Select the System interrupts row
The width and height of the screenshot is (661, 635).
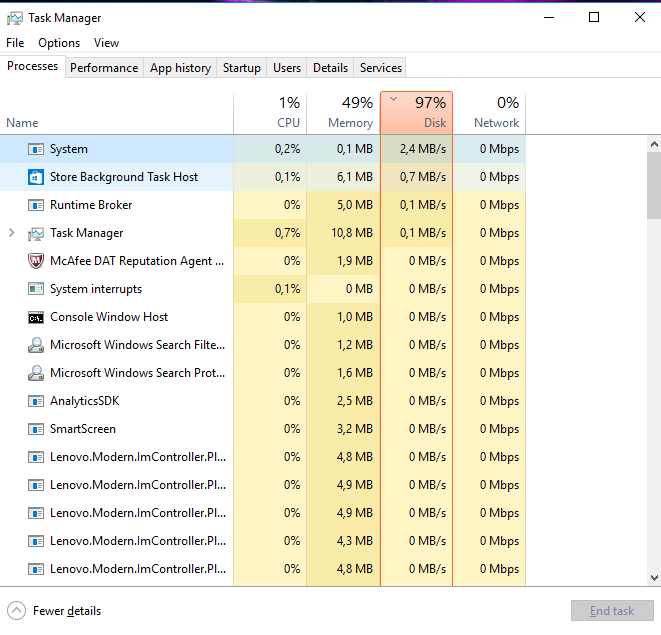[263, 289]
